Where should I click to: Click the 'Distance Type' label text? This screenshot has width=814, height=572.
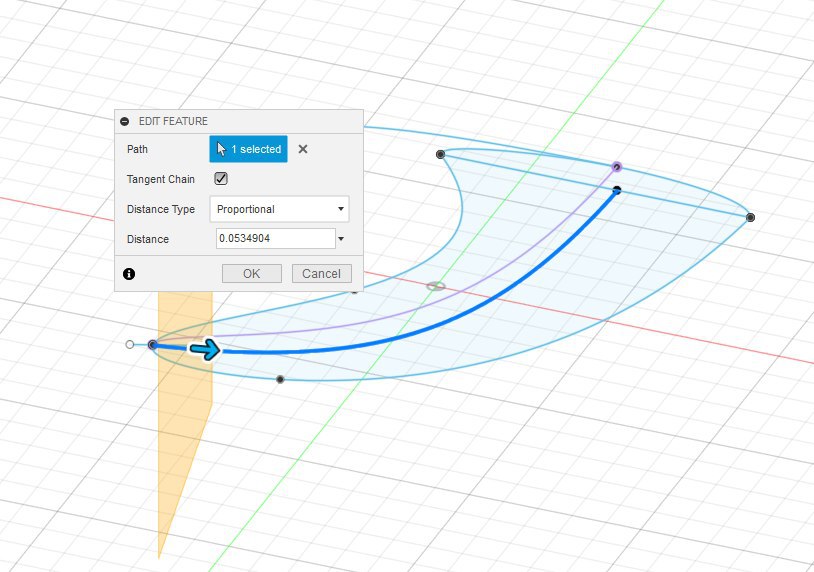pyautogui.click(x=161, y=209)
